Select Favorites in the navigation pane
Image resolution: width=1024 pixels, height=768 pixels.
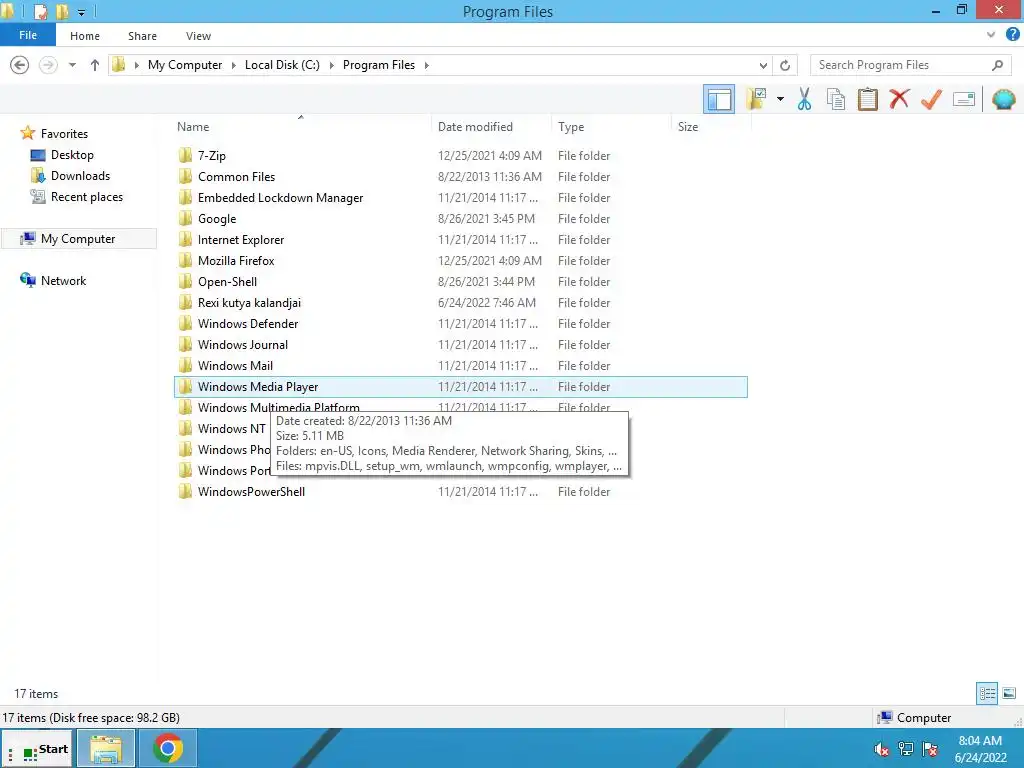64,133
